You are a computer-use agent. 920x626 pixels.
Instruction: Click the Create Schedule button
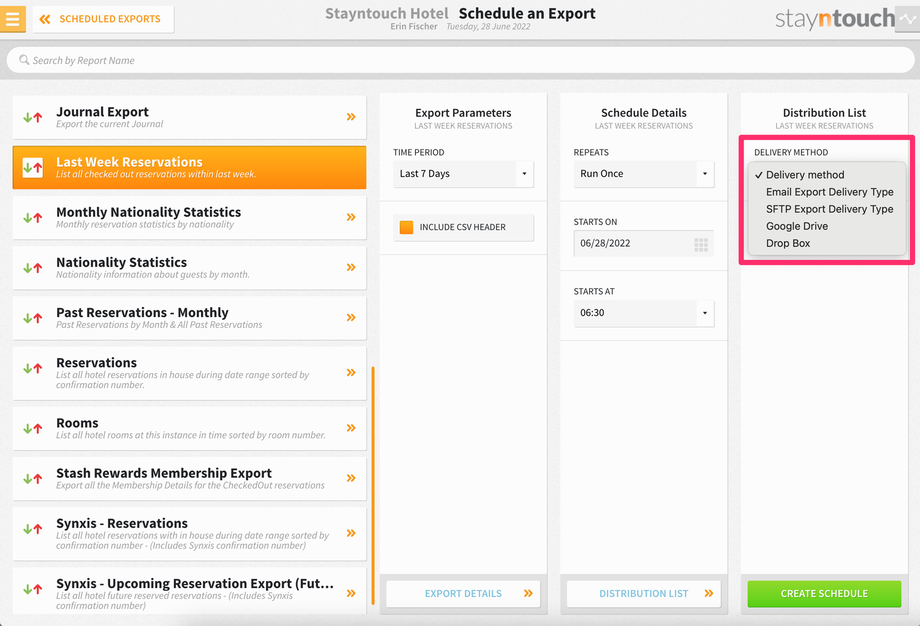click(824, 594)
